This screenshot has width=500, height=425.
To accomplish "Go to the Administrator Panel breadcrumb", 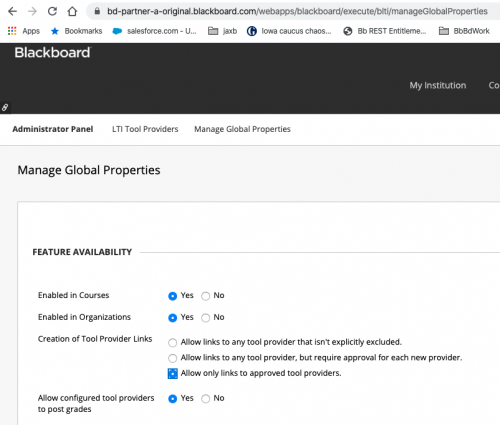I will [x=53, y=129].
